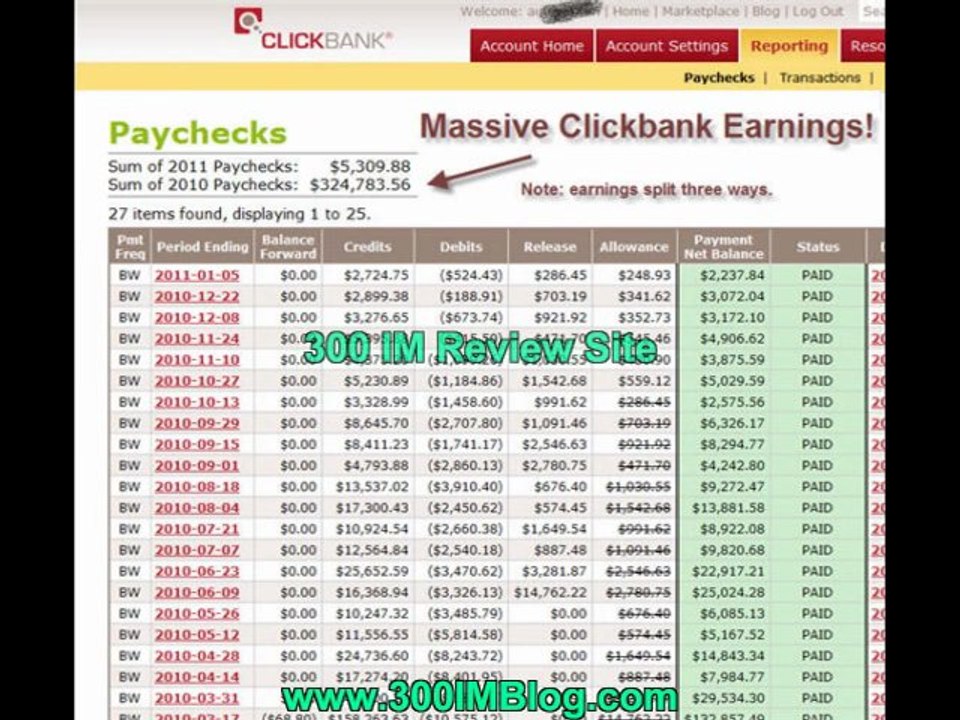Image resolution: width=960 pixels, height=720 pixels.
Task: Click the Pmt Freq column header
Action: [130, 247]
